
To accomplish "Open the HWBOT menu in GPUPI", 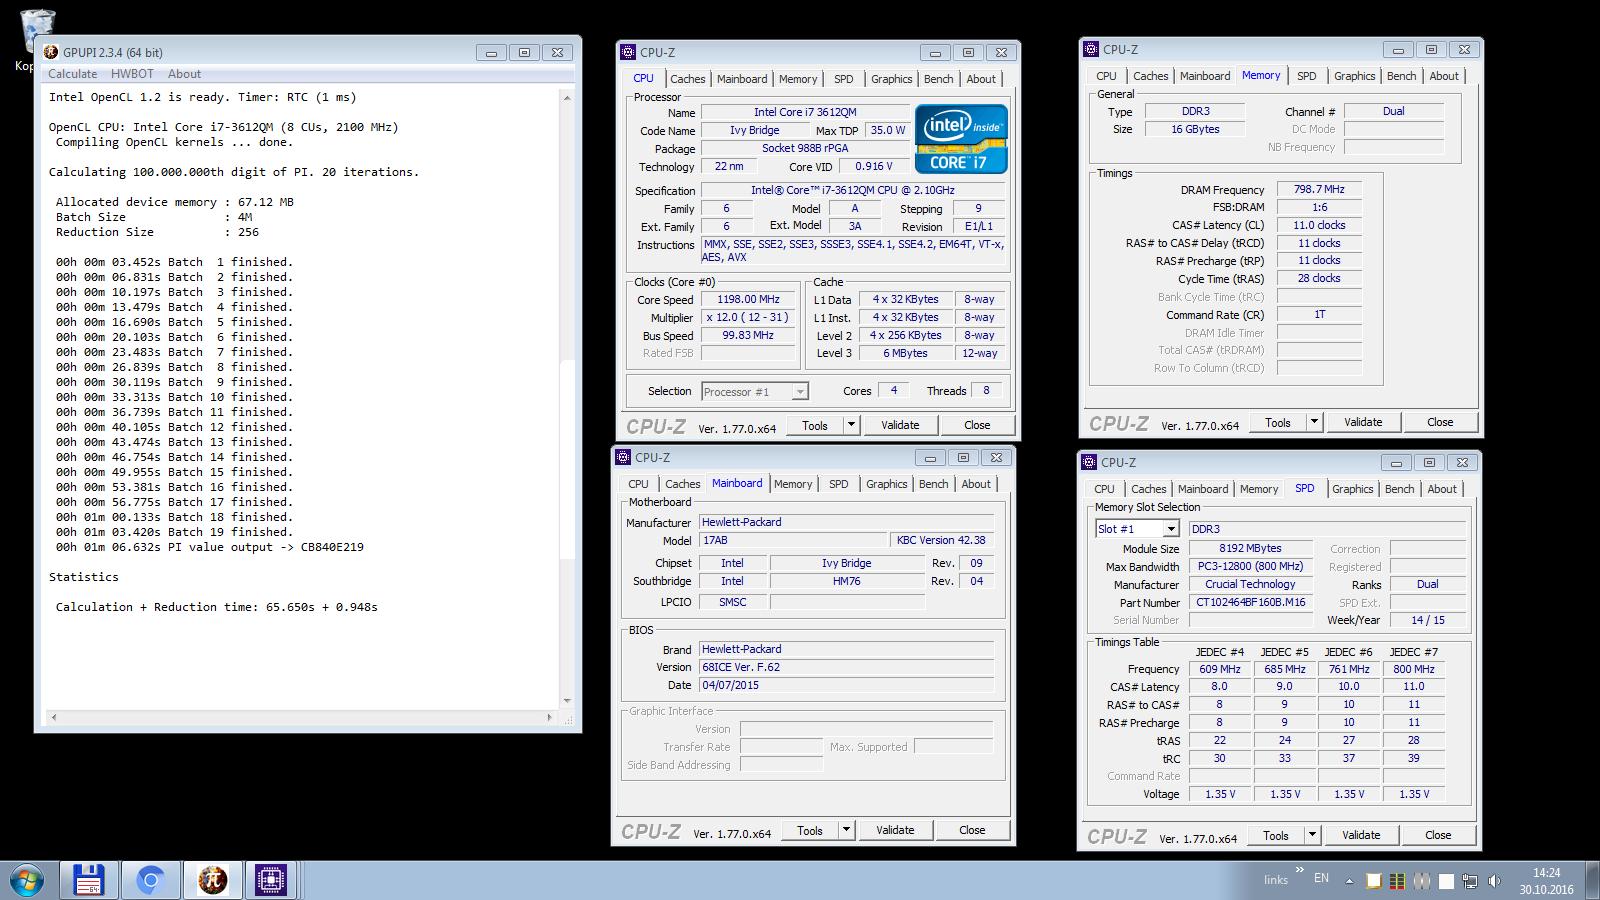I will click(132, 74).
